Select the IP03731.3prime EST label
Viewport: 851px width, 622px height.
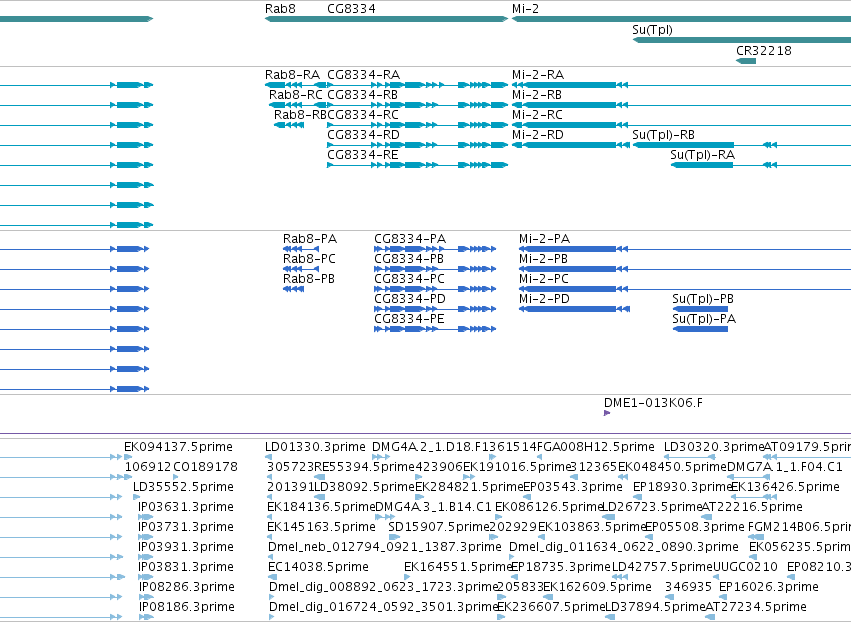pos(186,527)
